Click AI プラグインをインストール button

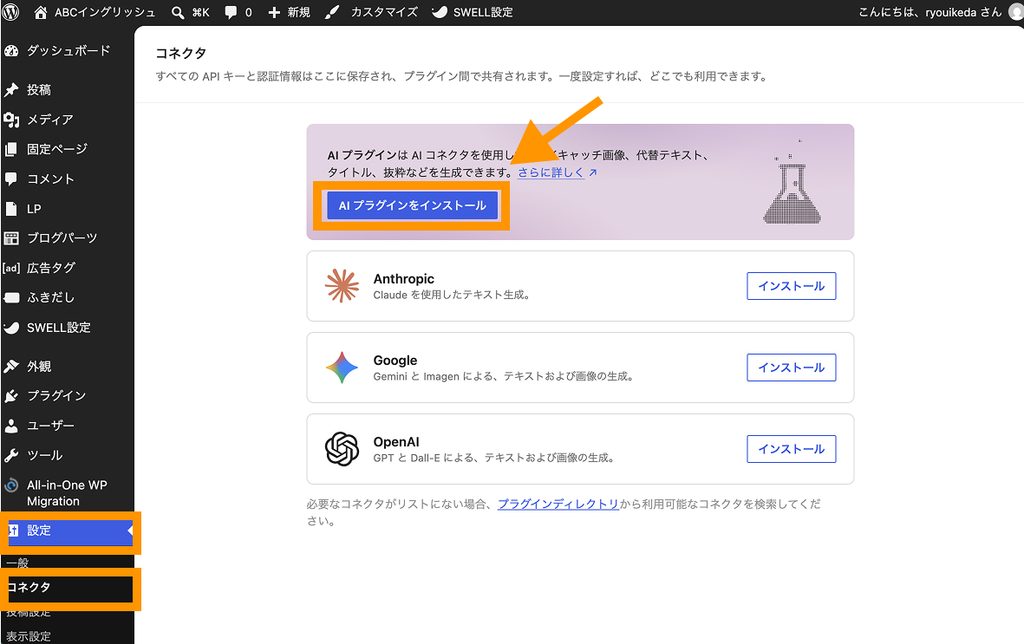click(x=412, y=205)
